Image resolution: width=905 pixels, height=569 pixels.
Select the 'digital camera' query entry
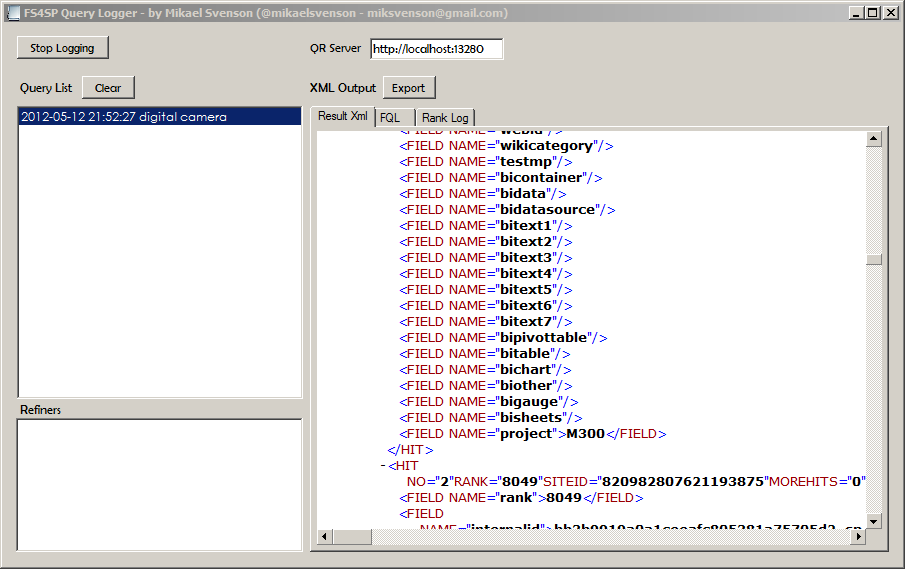click(x=160, y=117)
